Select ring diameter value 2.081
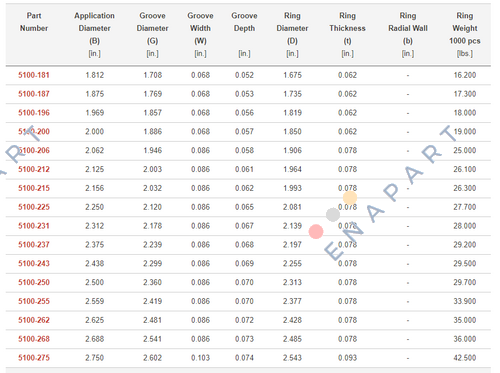500x373 pixels. coord(292,207)
